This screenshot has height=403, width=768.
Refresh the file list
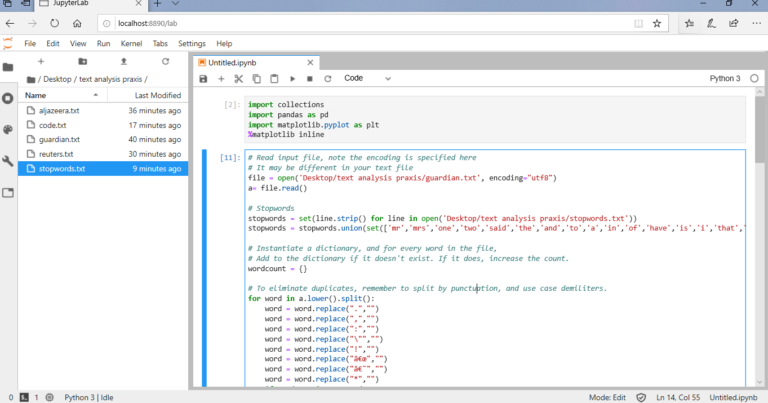click(x=166, y=61)
